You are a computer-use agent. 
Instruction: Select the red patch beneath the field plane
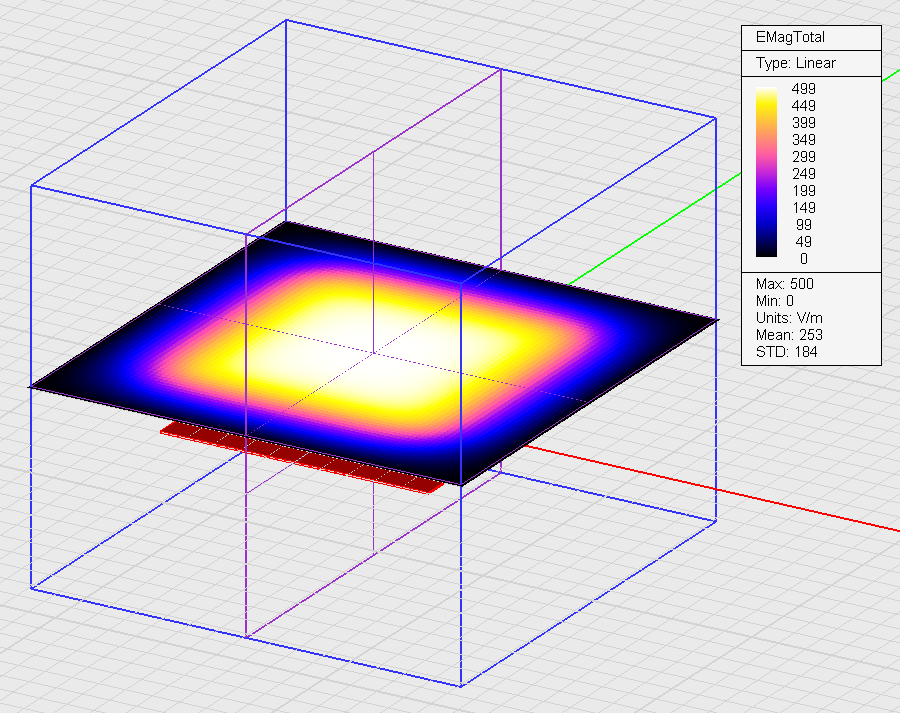pyautogui.click(x=300, y=456)
